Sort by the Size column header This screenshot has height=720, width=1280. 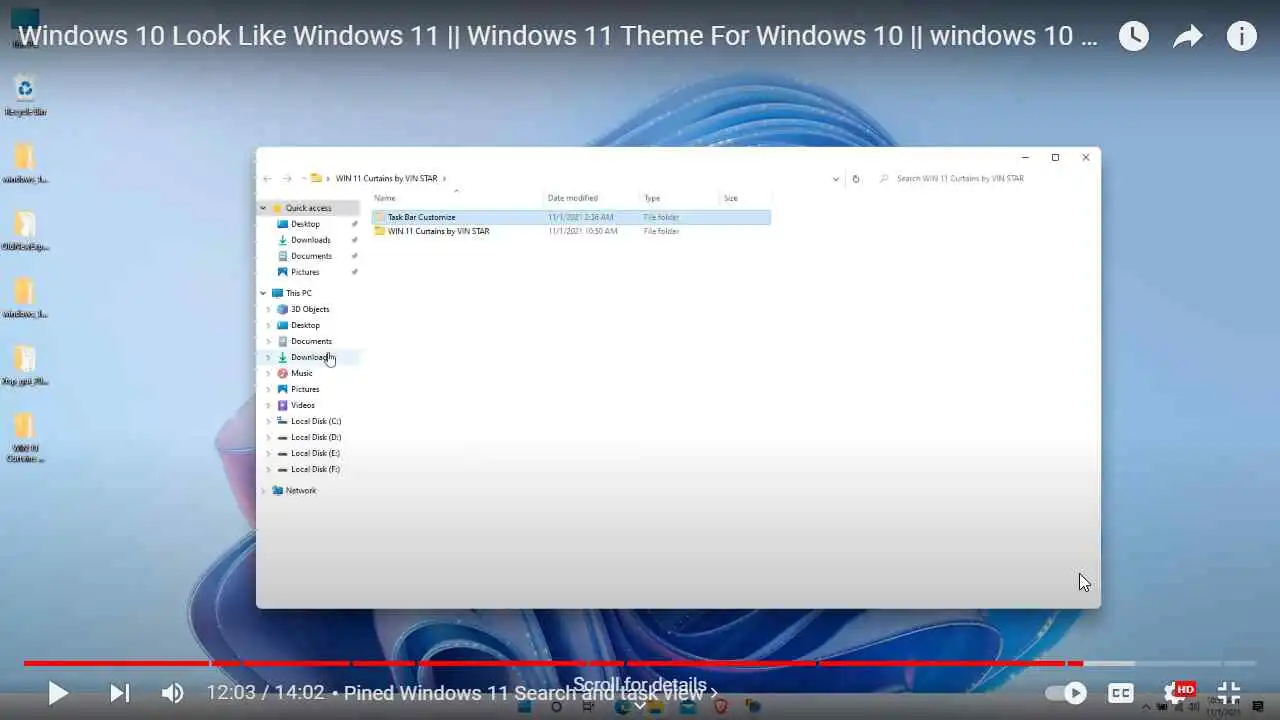tap(731, 198)
